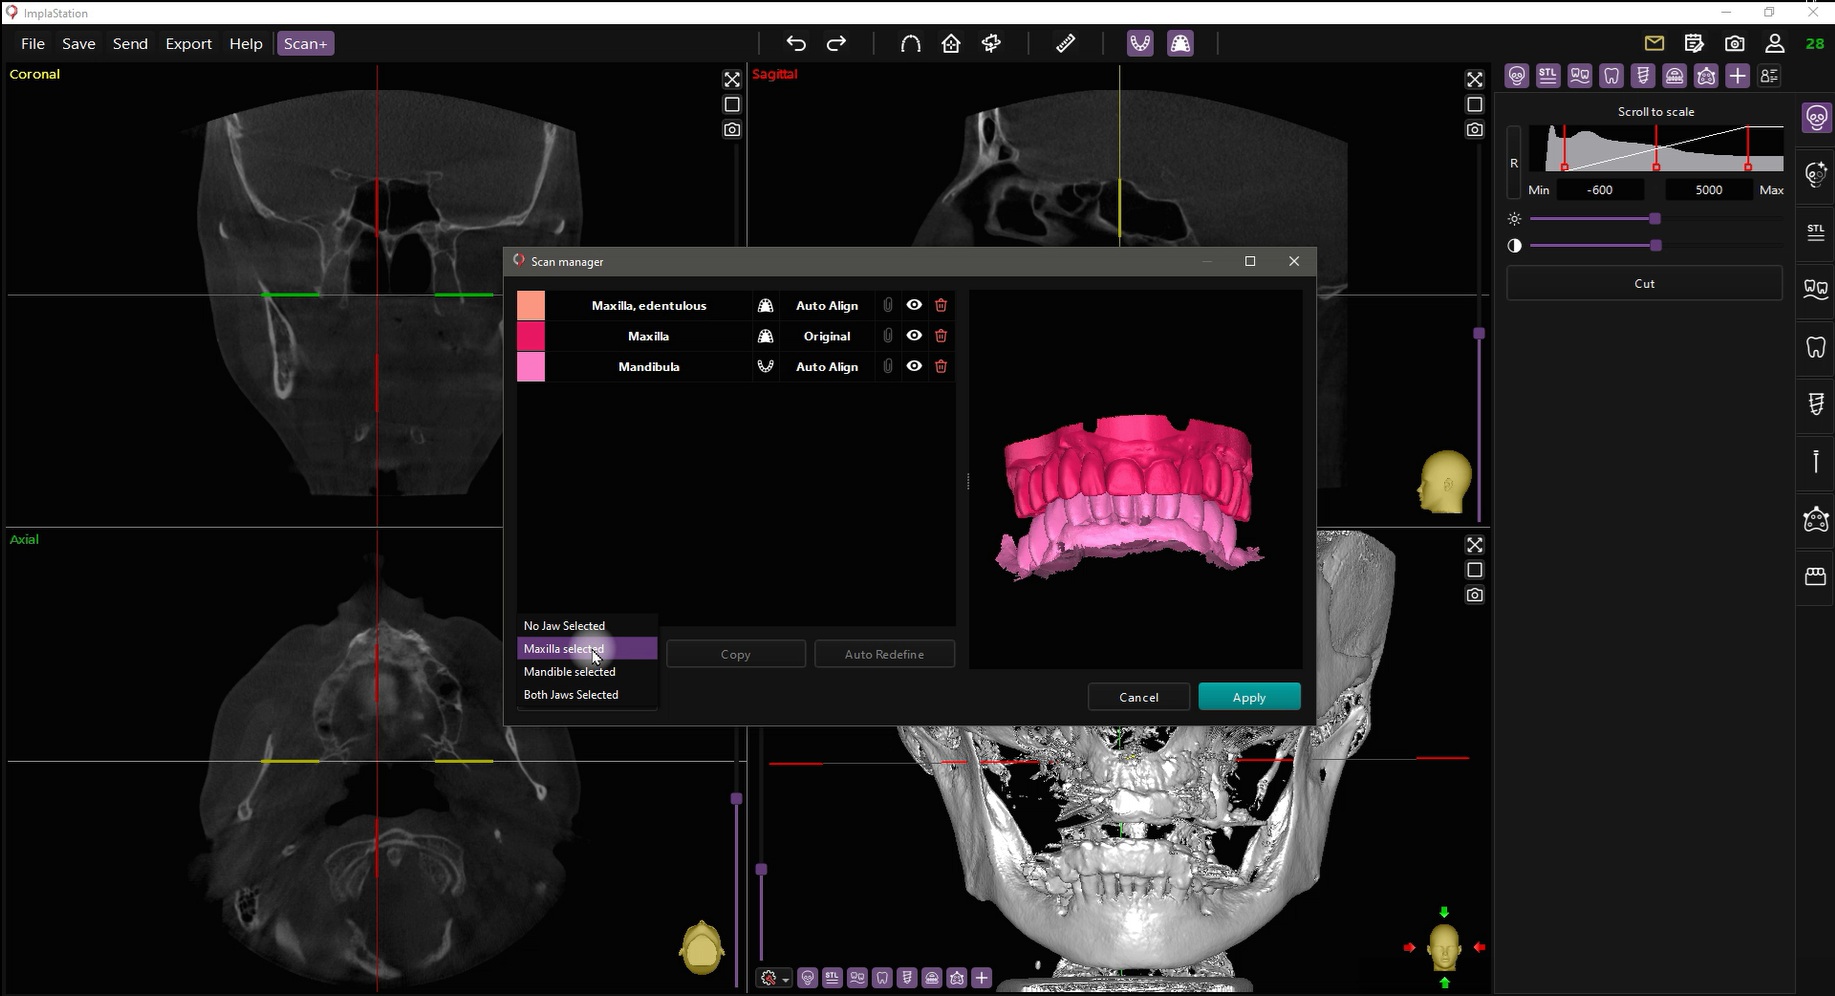Click the Max density value field
The height and width of the screenshot is (996, 1835).
pos(1709,190)
